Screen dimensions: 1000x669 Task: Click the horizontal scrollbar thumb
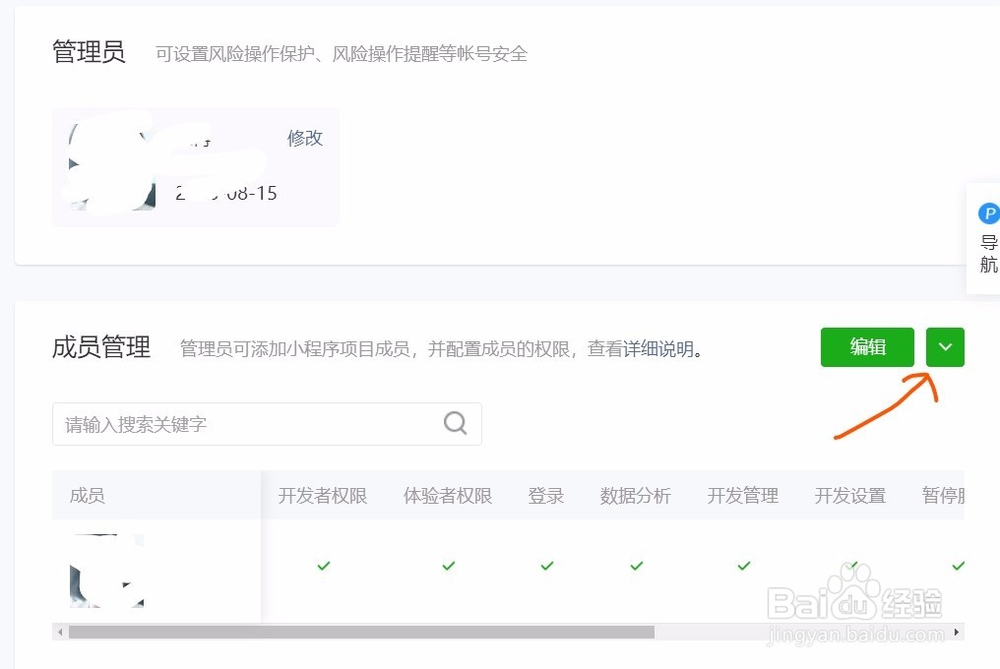pos(362,632)
